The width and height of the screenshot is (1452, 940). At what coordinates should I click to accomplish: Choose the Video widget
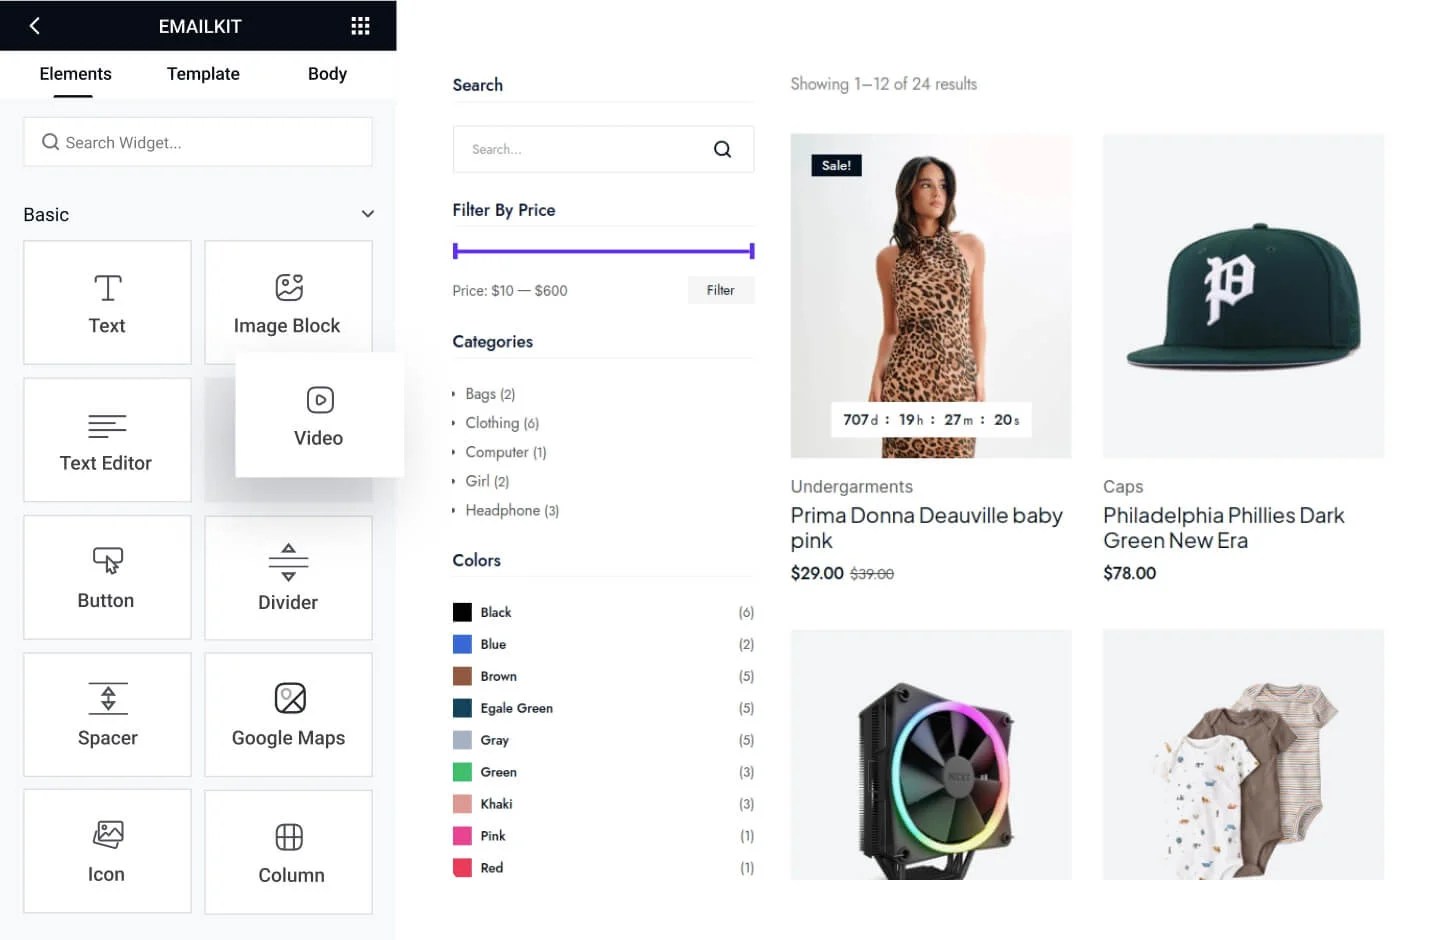319,415
